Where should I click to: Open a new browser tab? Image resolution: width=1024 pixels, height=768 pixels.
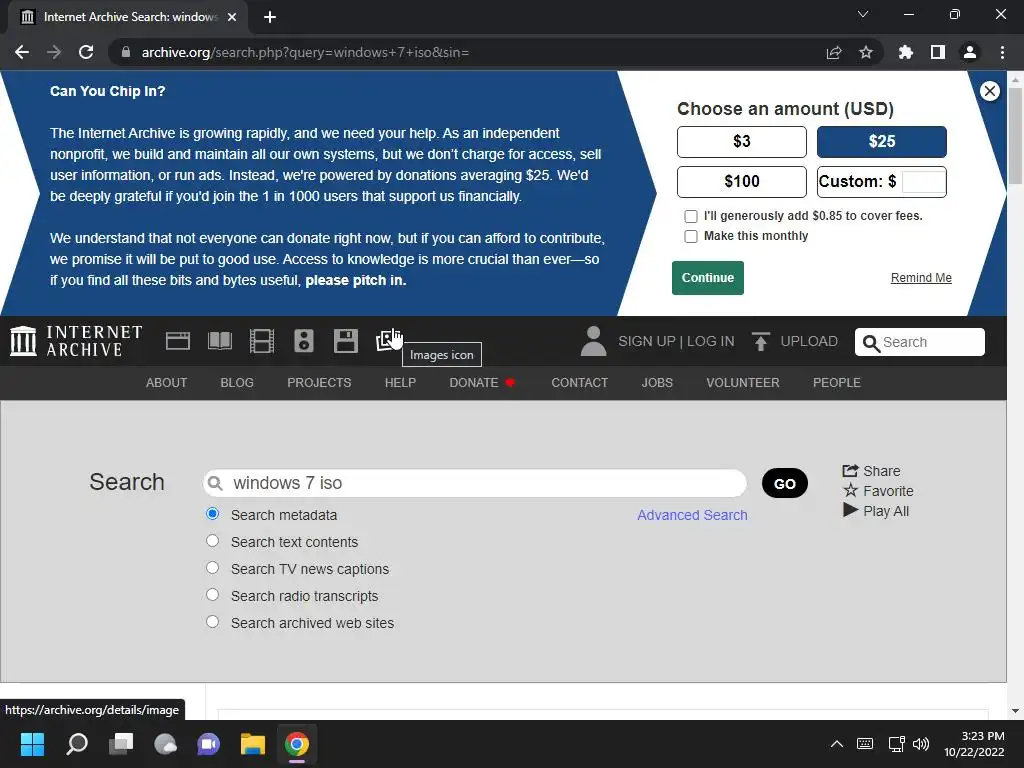270,17
